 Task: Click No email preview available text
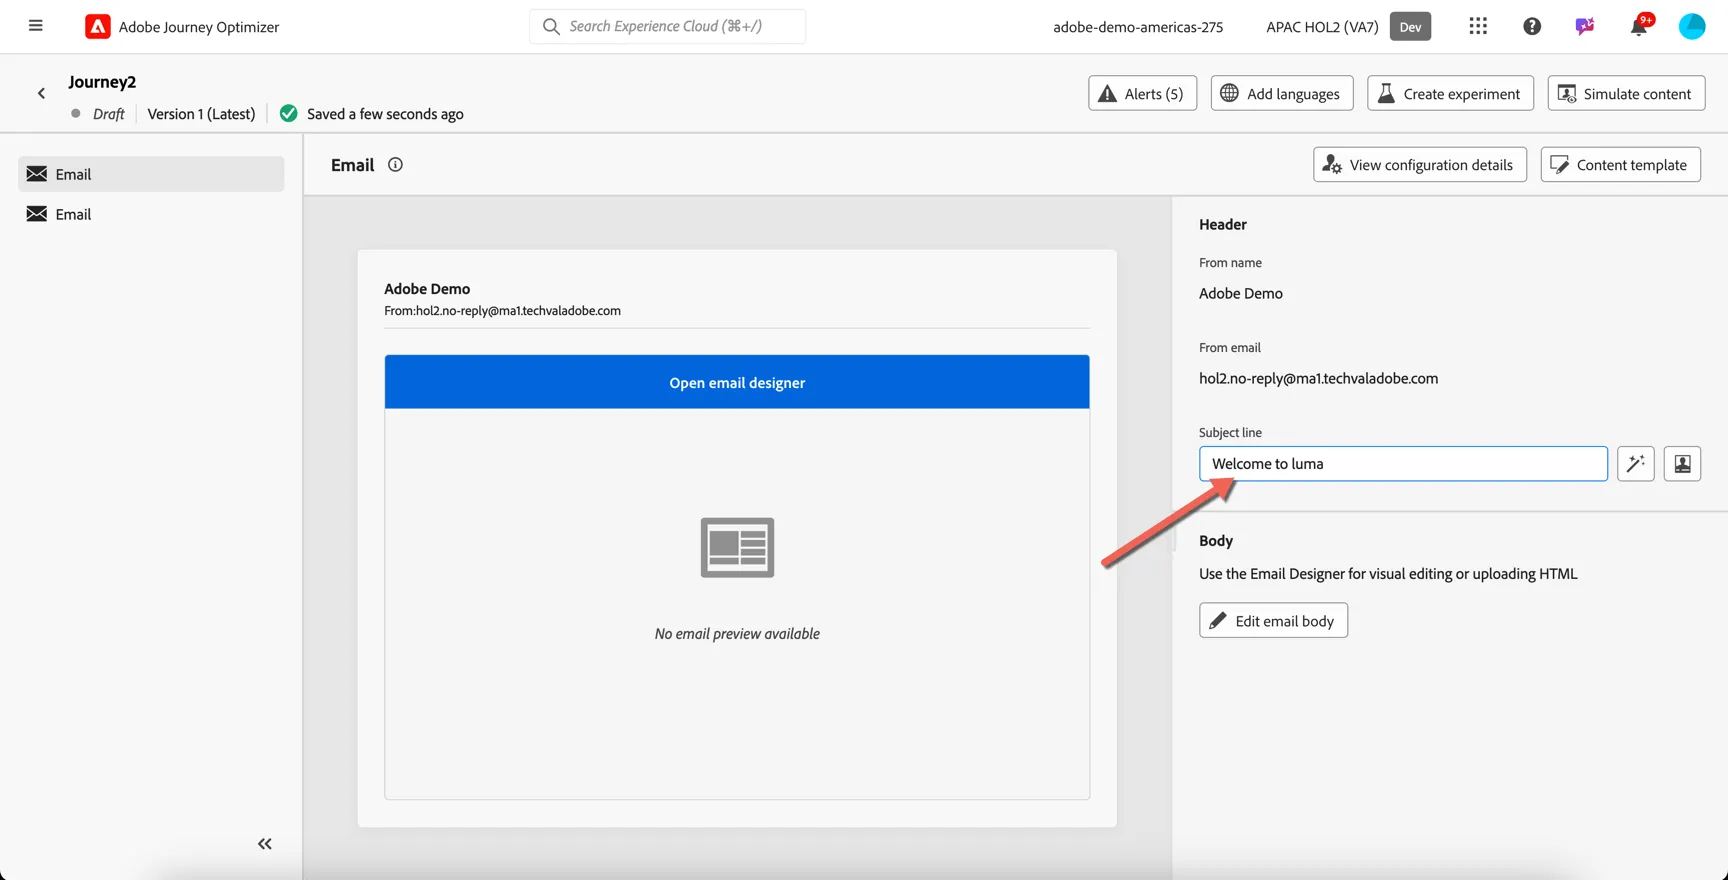tap(737, 633)
